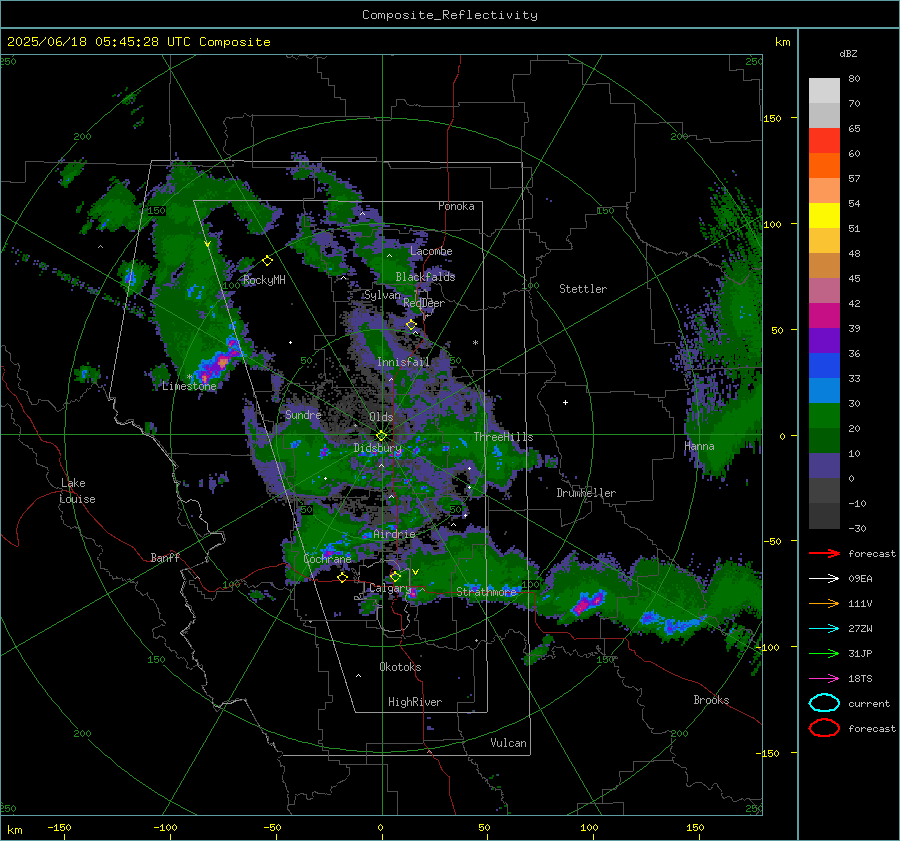Click the ThreeHills label
Image resolution: width=900 pixels, height=841 pixels.
pos(503,437)
